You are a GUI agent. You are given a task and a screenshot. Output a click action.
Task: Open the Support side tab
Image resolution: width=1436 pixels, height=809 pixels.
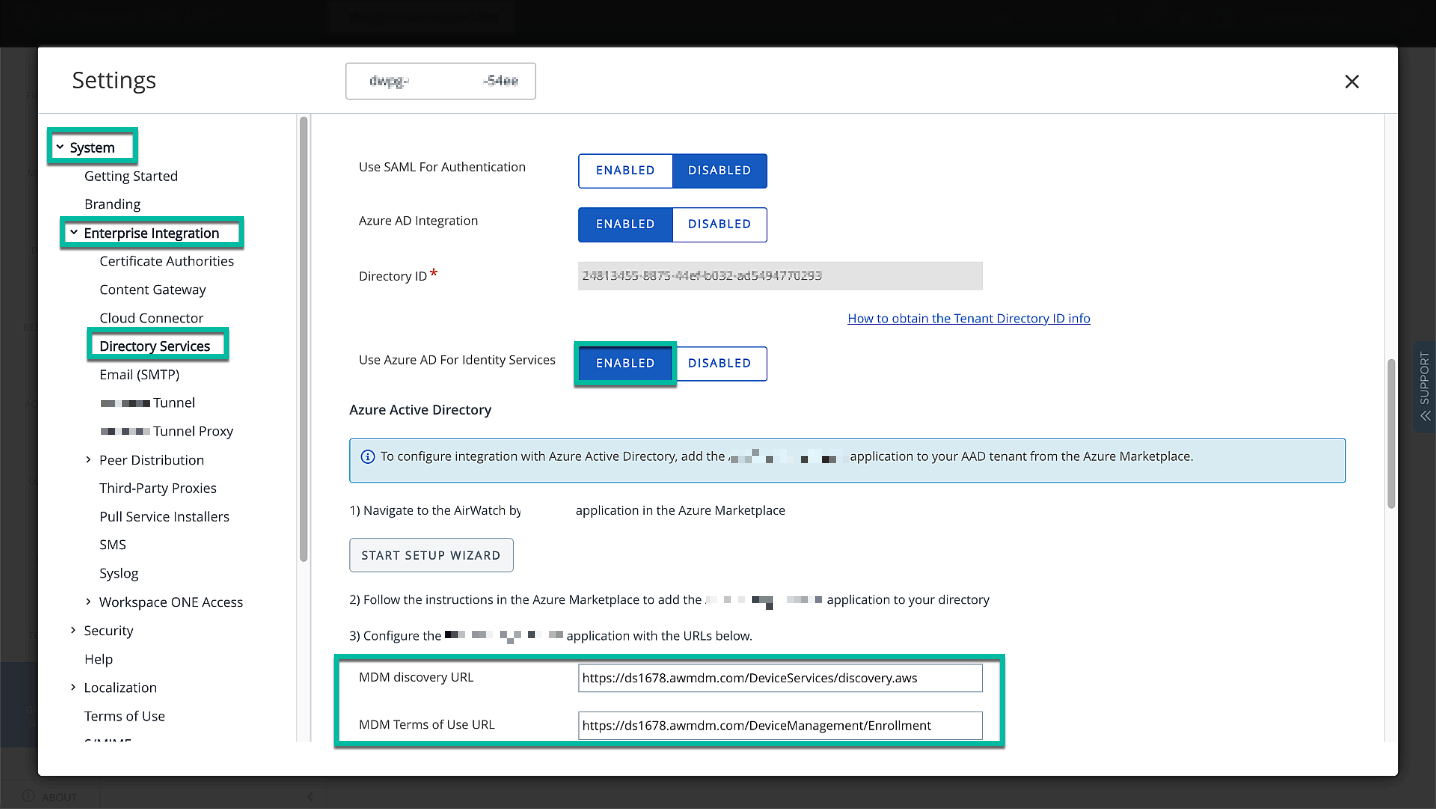coord(1424,387)
